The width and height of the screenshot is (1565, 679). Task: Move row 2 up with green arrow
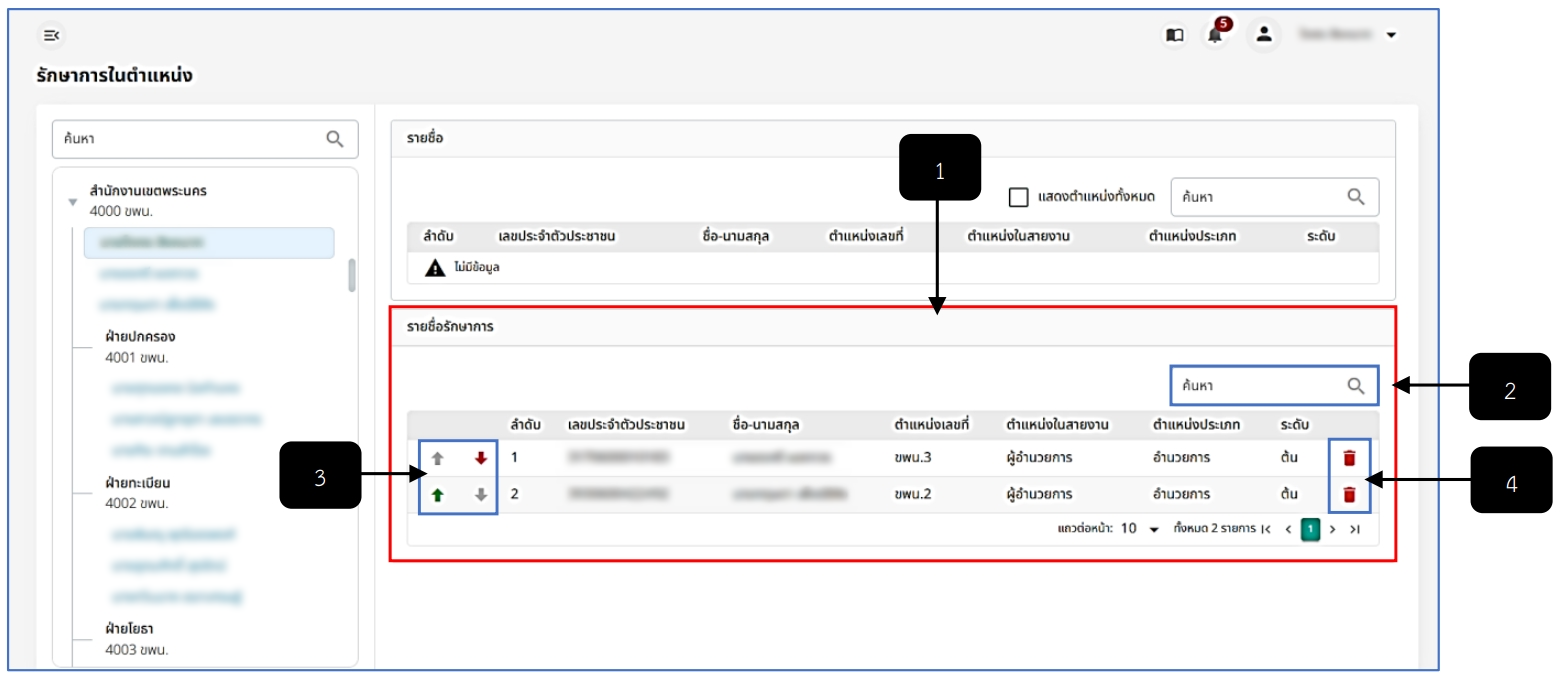(436, 494)
